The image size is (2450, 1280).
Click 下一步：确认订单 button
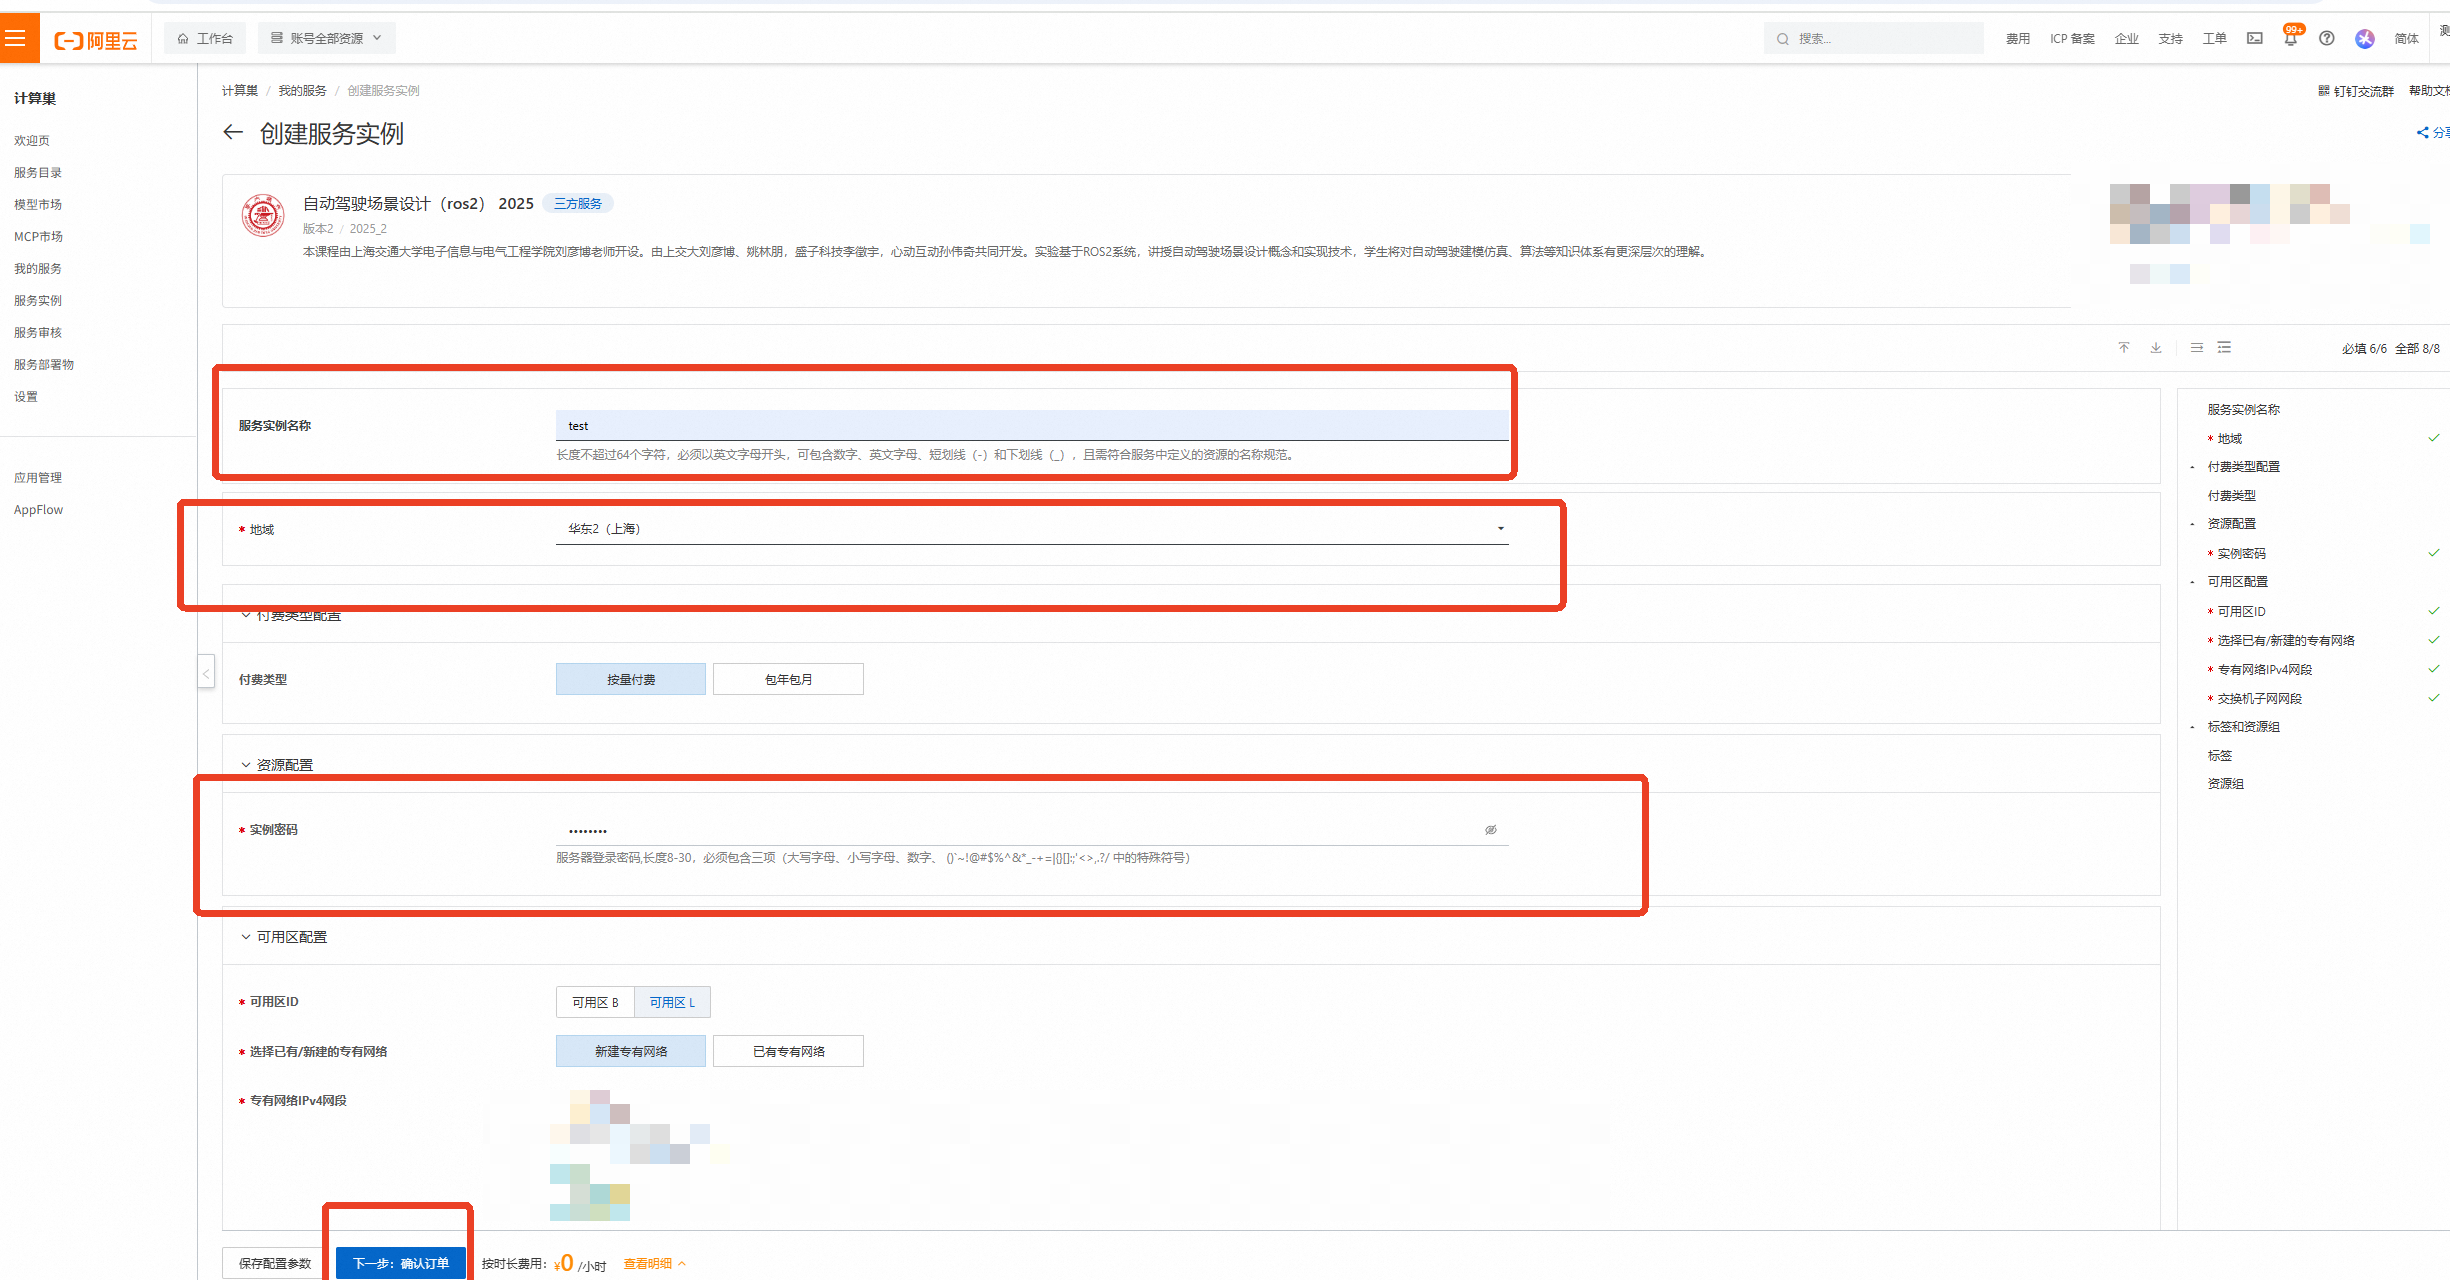pyautogui.click(x=400, y=1263)
